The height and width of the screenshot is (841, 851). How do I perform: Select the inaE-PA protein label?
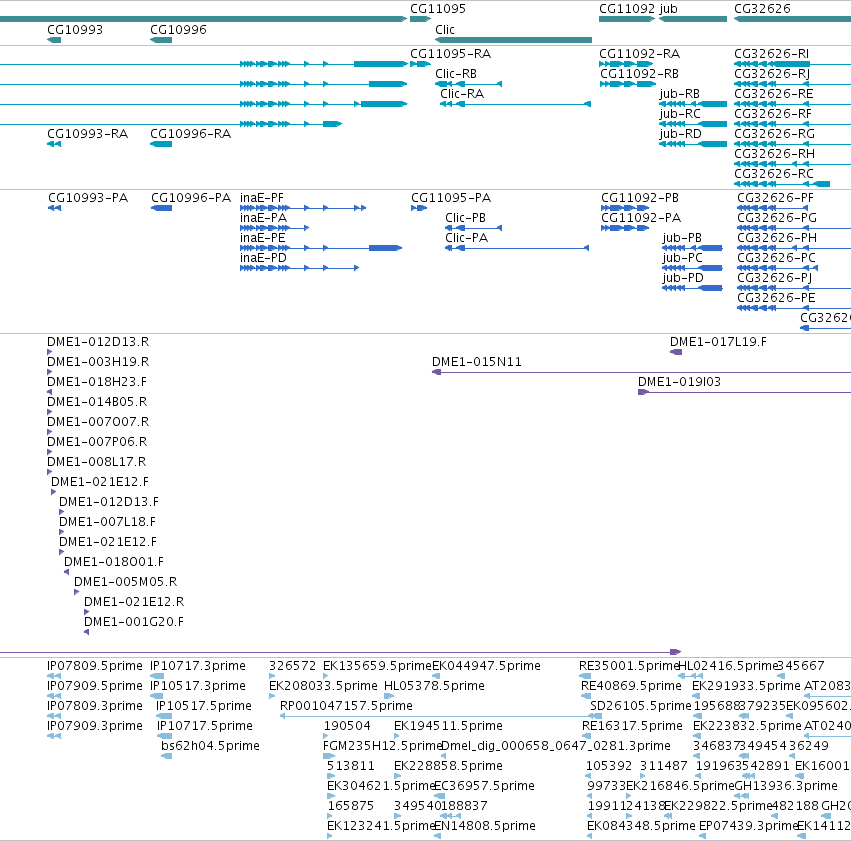coord(263,218)
